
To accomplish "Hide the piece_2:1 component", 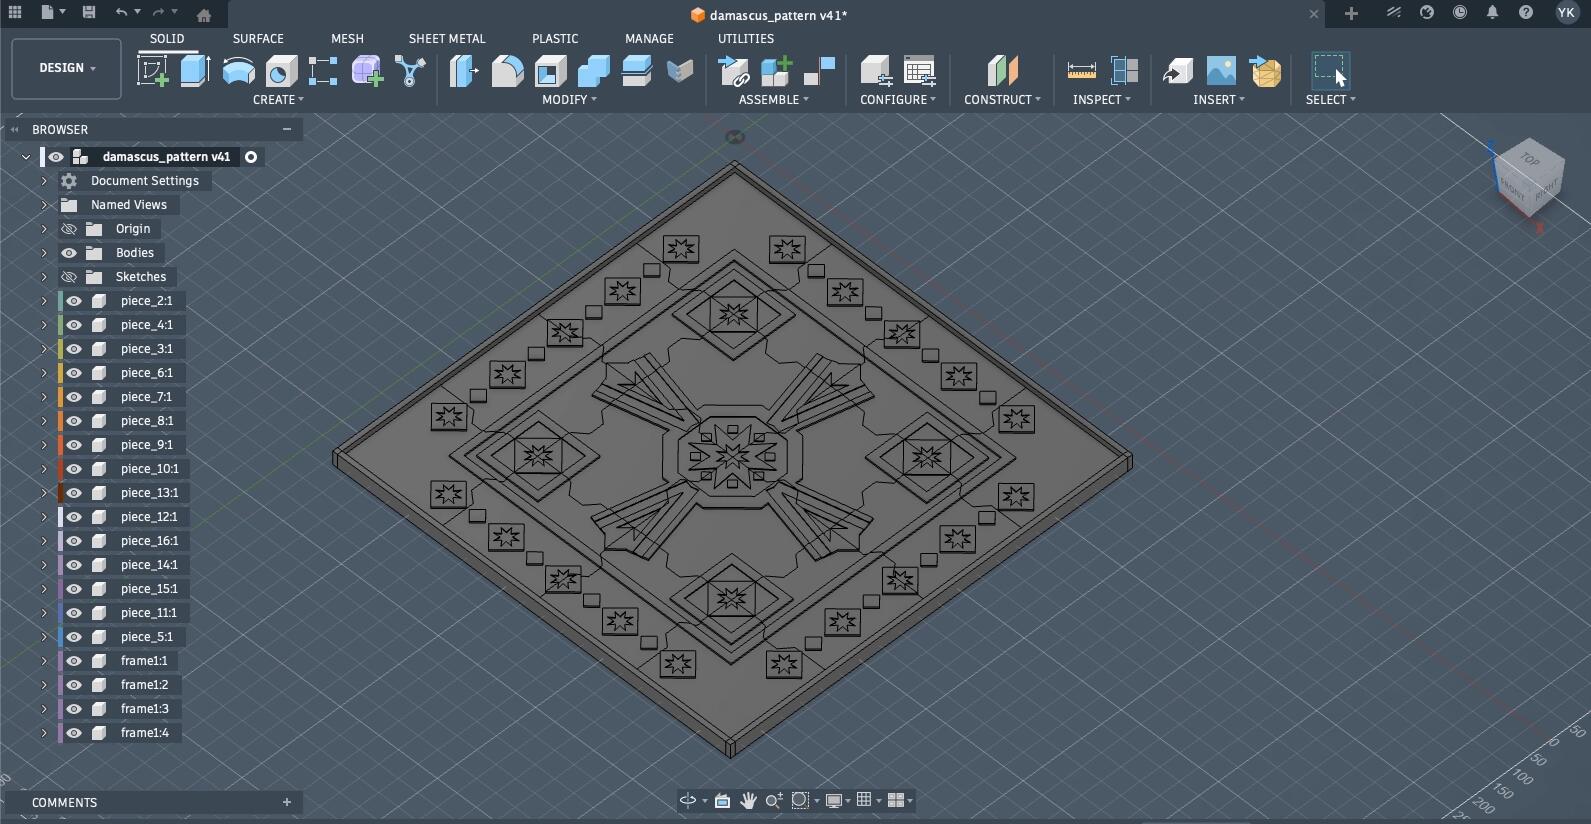I will (74, 301).
